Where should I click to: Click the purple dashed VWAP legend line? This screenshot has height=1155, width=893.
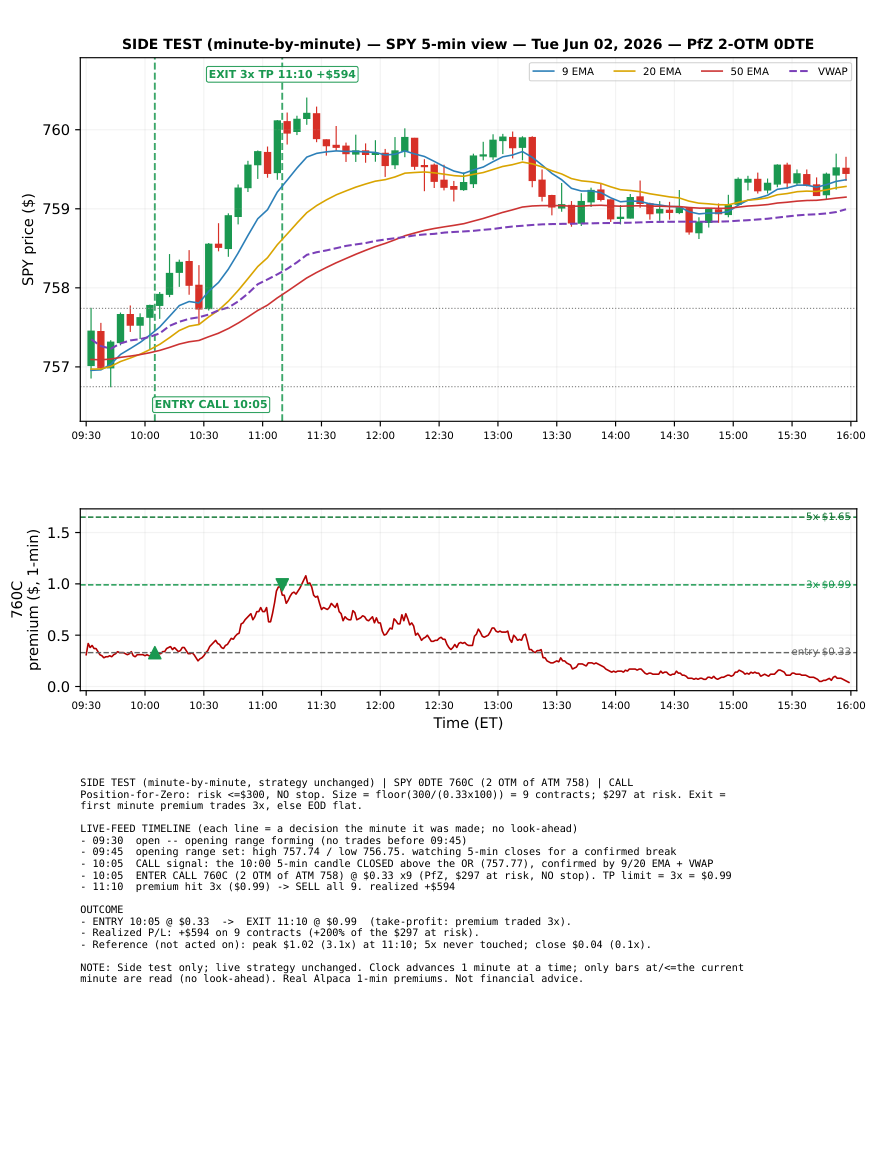point(799,71)
